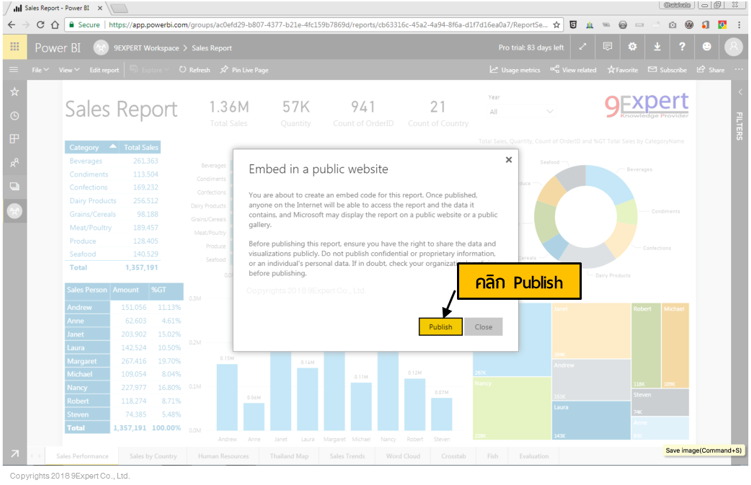Open the Power BI app launcher grid
Image resolution: width=751 pixels, height=485 pixels.
[14, 47]
